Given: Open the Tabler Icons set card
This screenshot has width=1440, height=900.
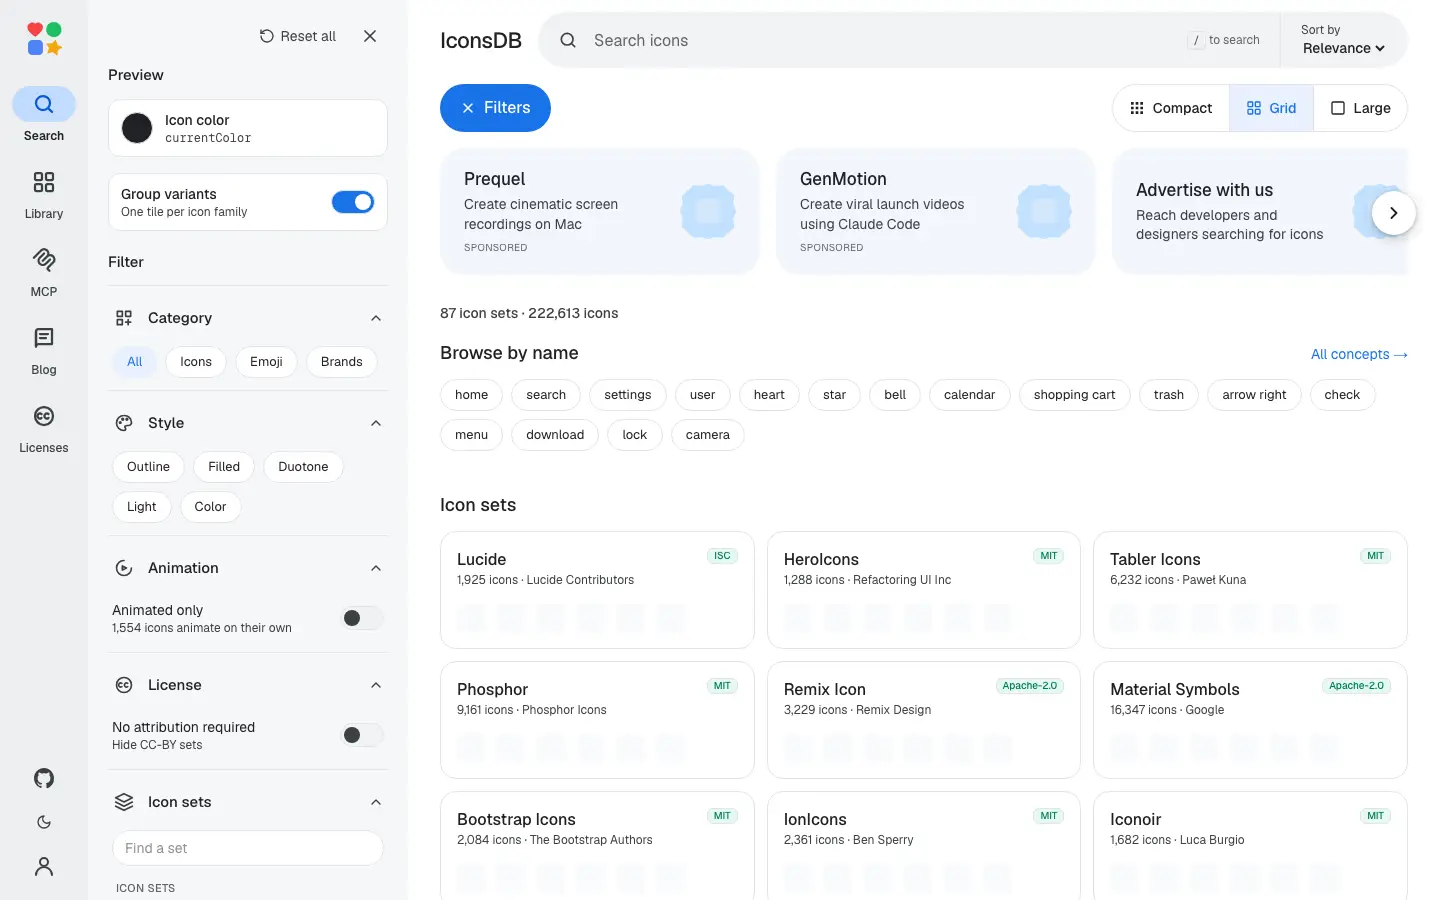Looking at the screenshot, I should click(x=1250, y=590).
